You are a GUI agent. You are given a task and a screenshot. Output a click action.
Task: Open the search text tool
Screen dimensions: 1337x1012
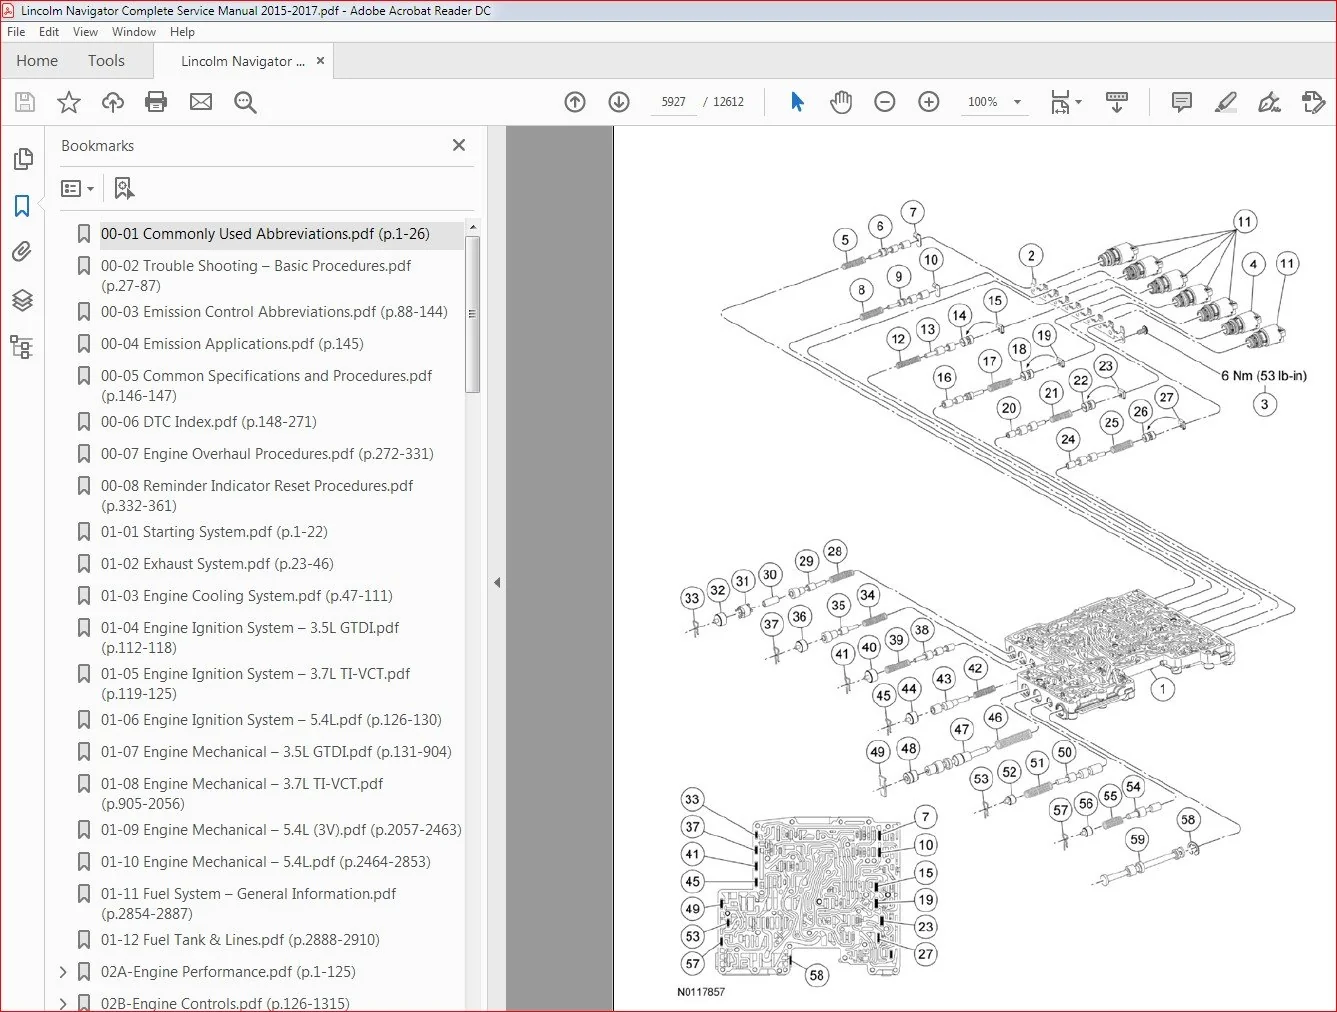pos(245,102)
